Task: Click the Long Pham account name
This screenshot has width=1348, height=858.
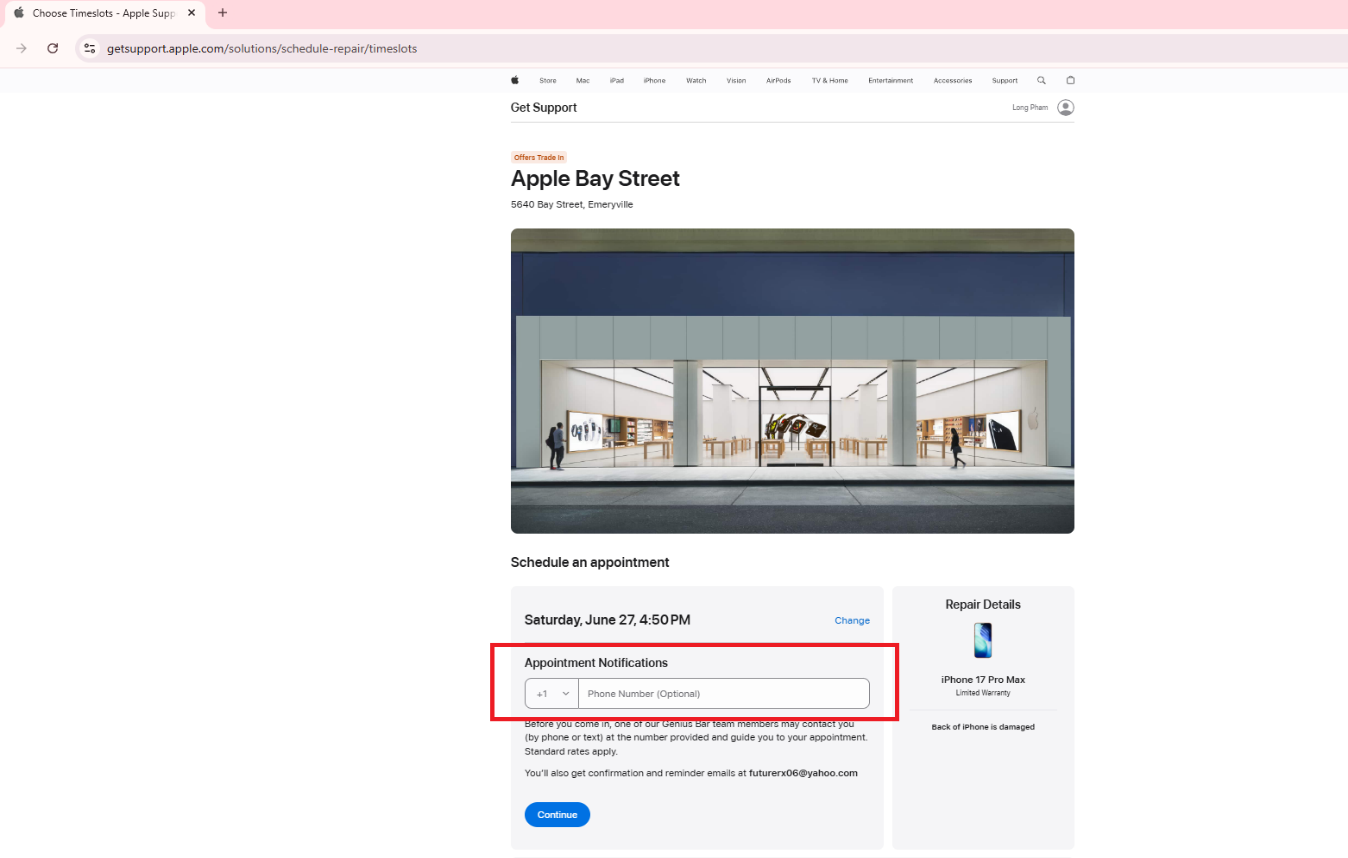Action: click(x=1030, y=107)
